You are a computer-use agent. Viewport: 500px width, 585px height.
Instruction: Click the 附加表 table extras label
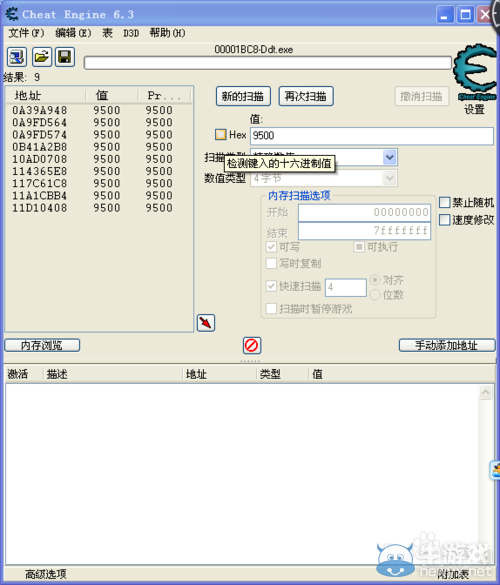(x=453, y=574)
